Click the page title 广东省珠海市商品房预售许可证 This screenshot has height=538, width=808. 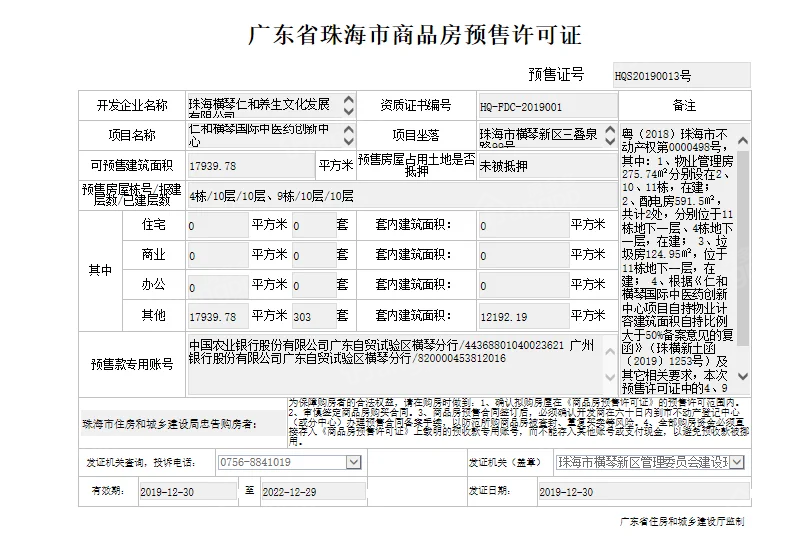[x=415, y=35]
